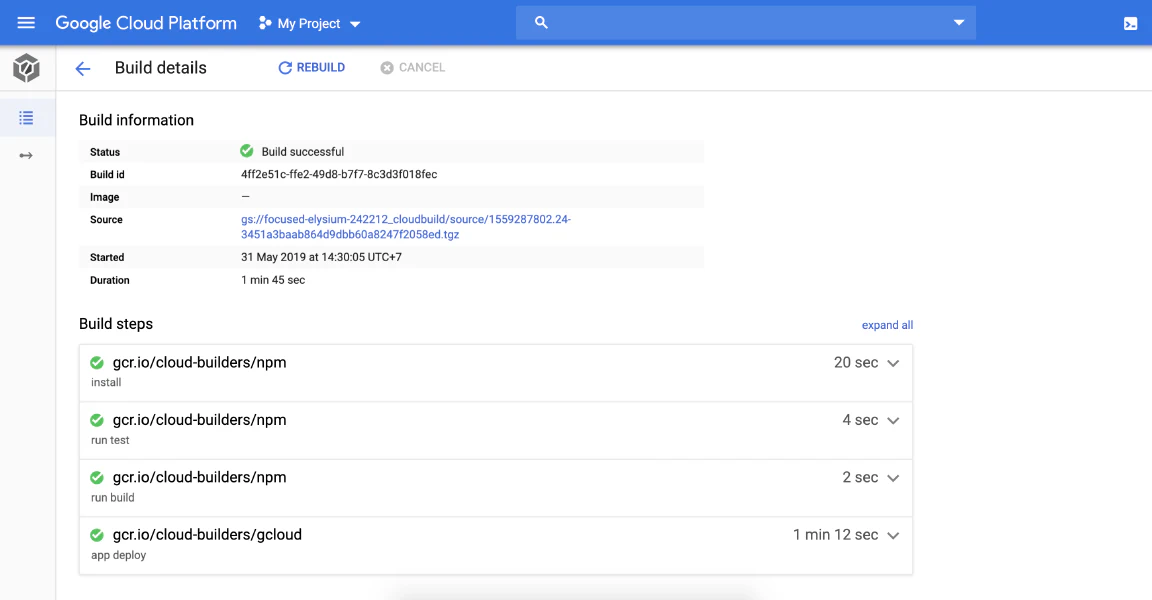
Task: Click the Build details page title
Action: (161, 68)
